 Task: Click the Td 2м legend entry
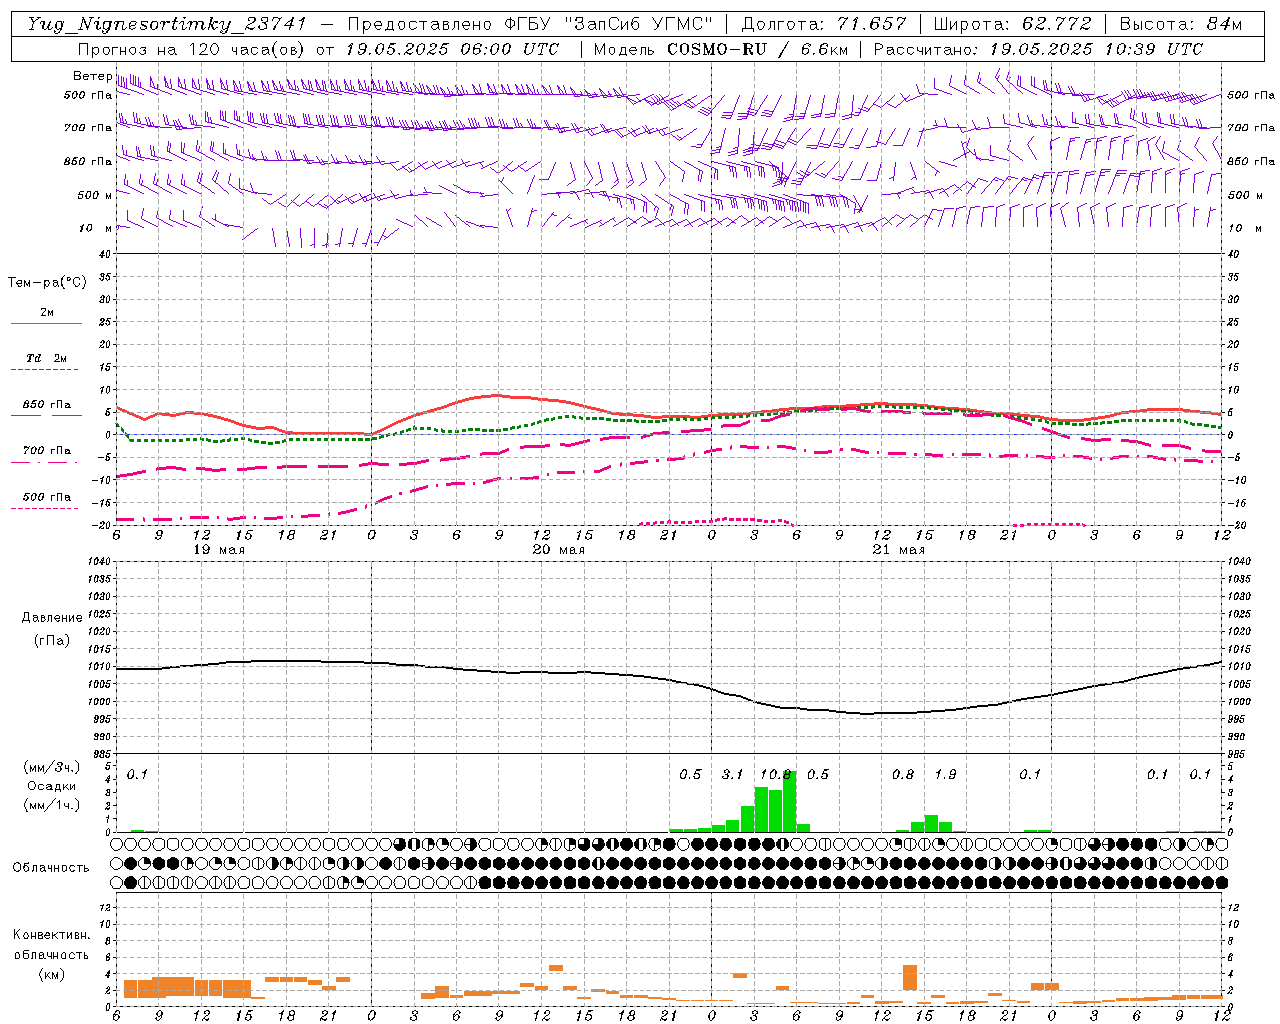(x=46, y=358)
